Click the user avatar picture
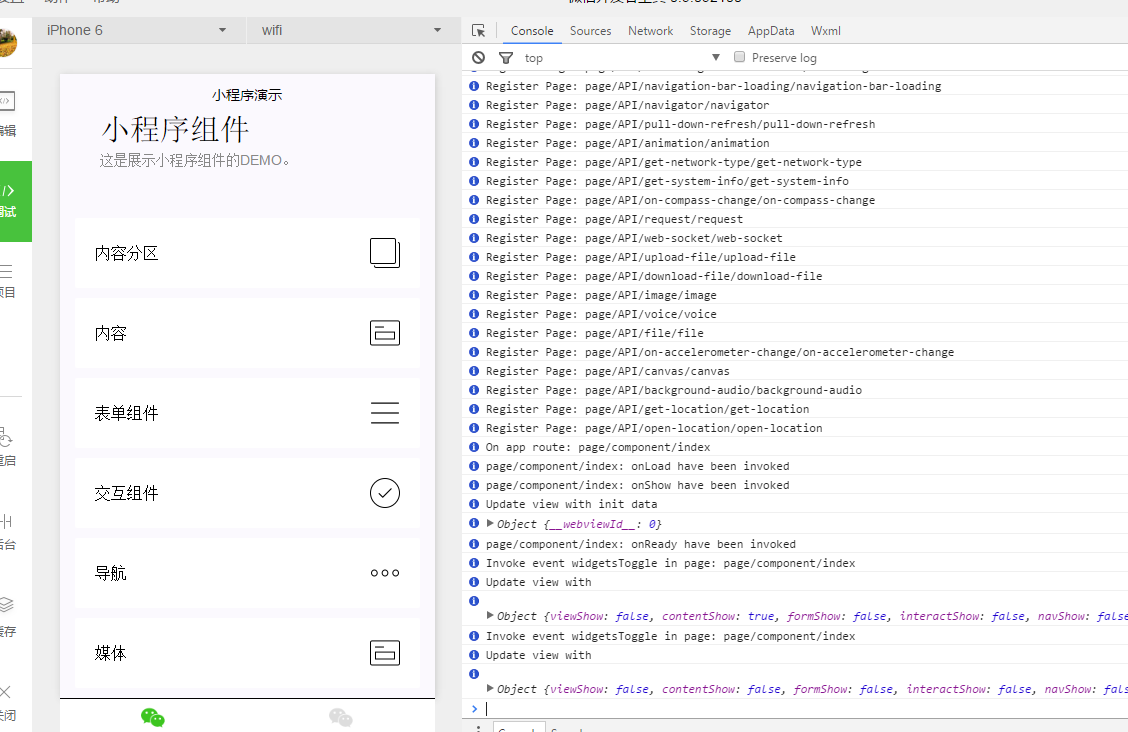 click(x=8, y=43)
